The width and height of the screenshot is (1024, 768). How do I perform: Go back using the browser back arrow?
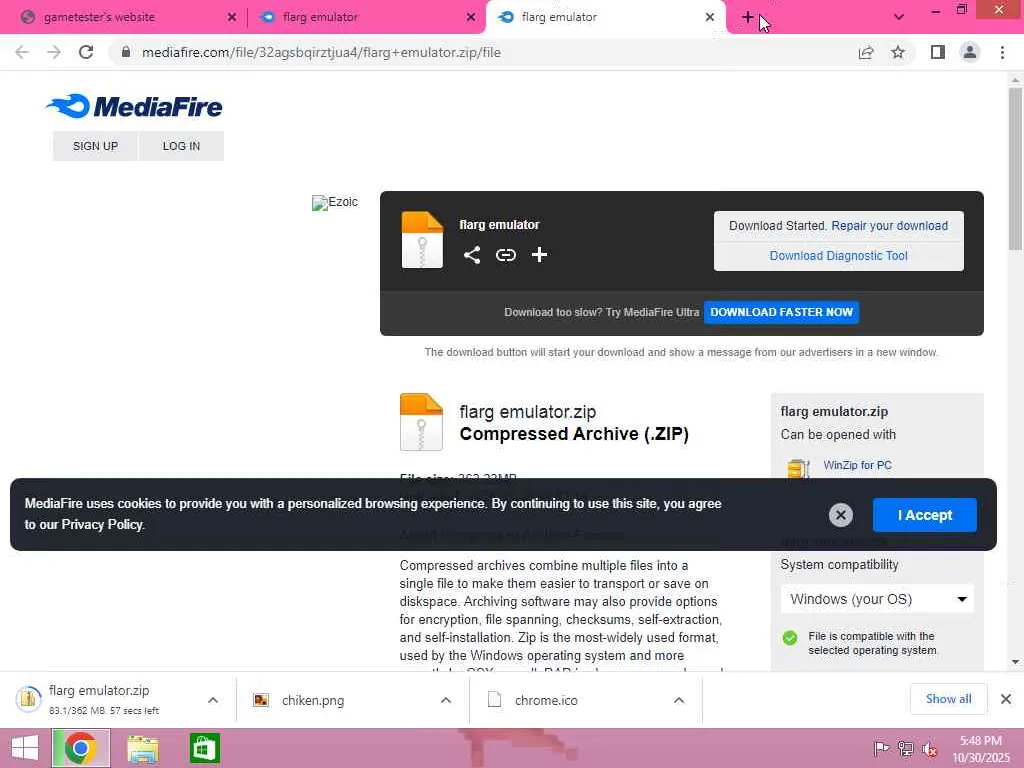tap(22, 52)
